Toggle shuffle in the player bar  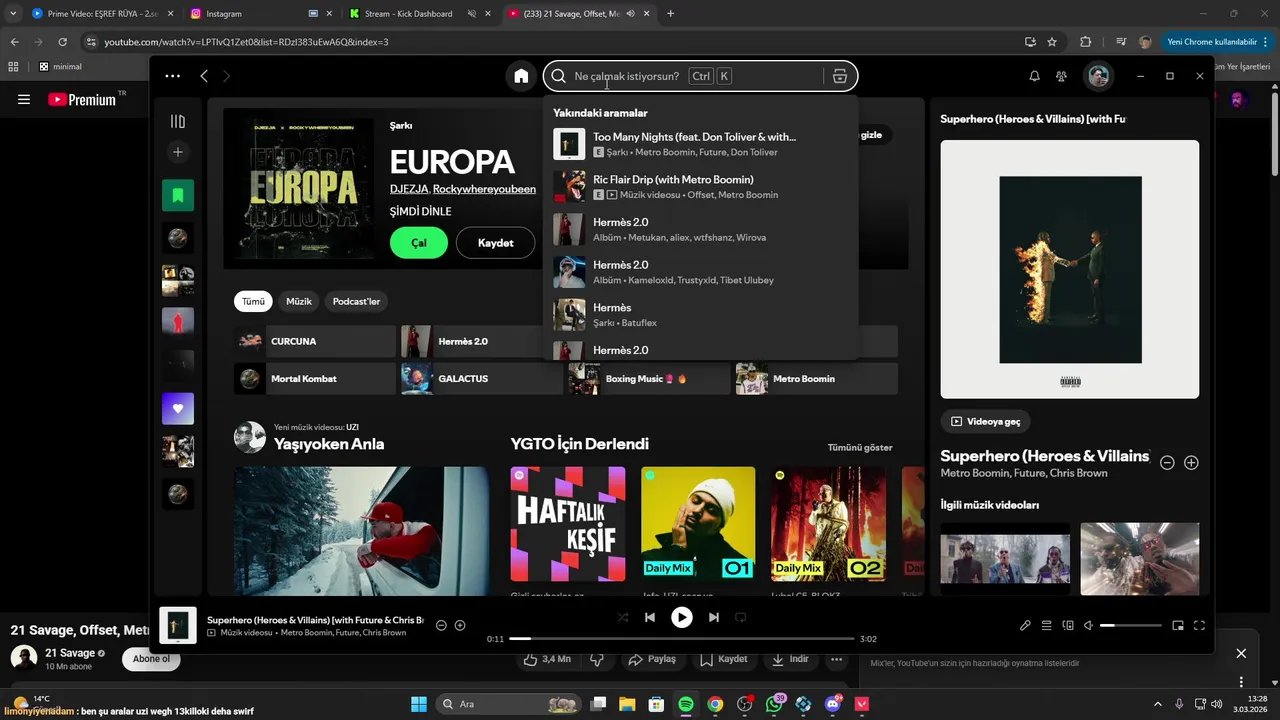[623, 618]
